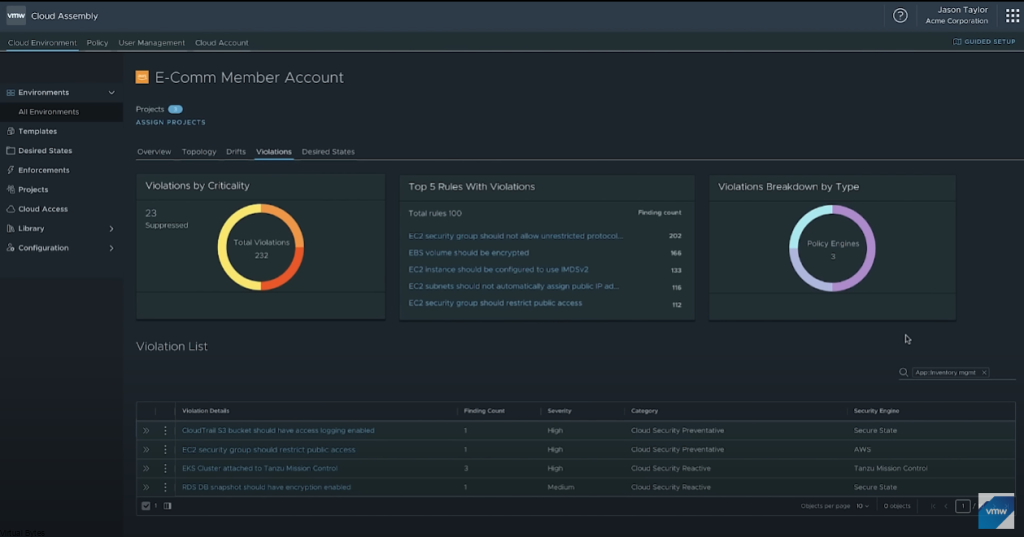Click the Policy Engines donut chart

[x=832, y=248]
